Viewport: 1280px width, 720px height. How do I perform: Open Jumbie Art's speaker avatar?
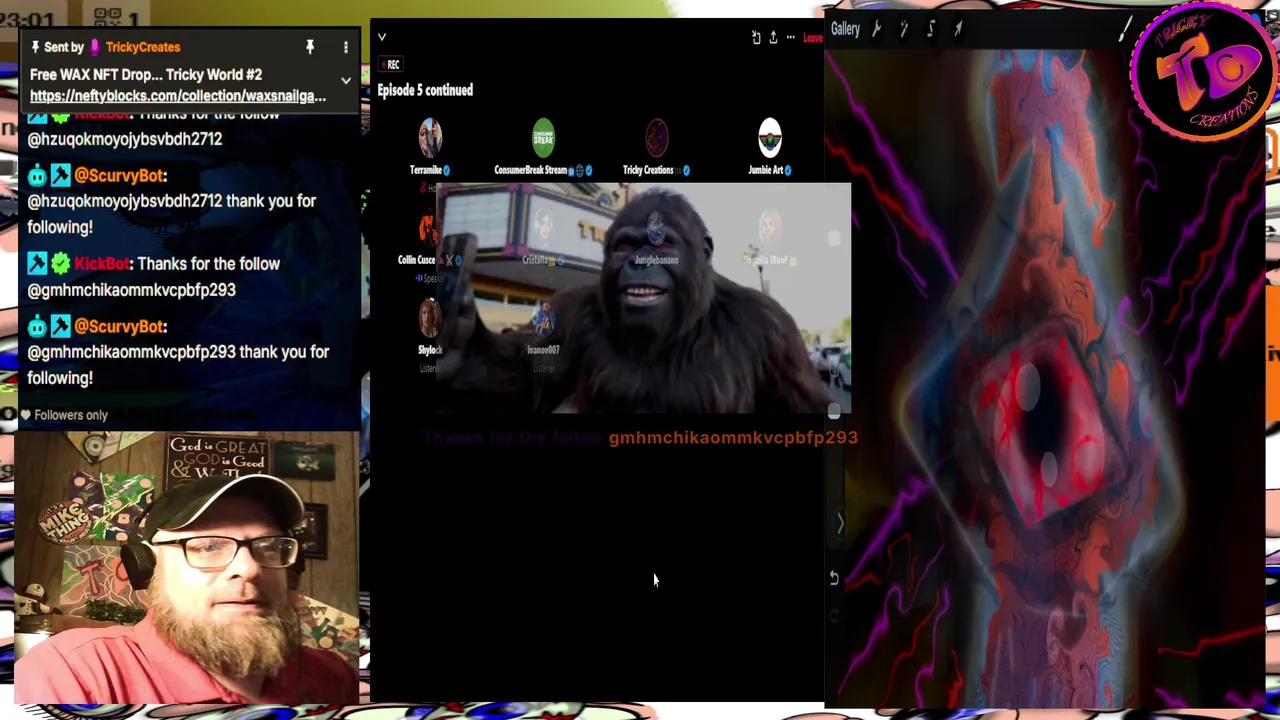point(769,138)
